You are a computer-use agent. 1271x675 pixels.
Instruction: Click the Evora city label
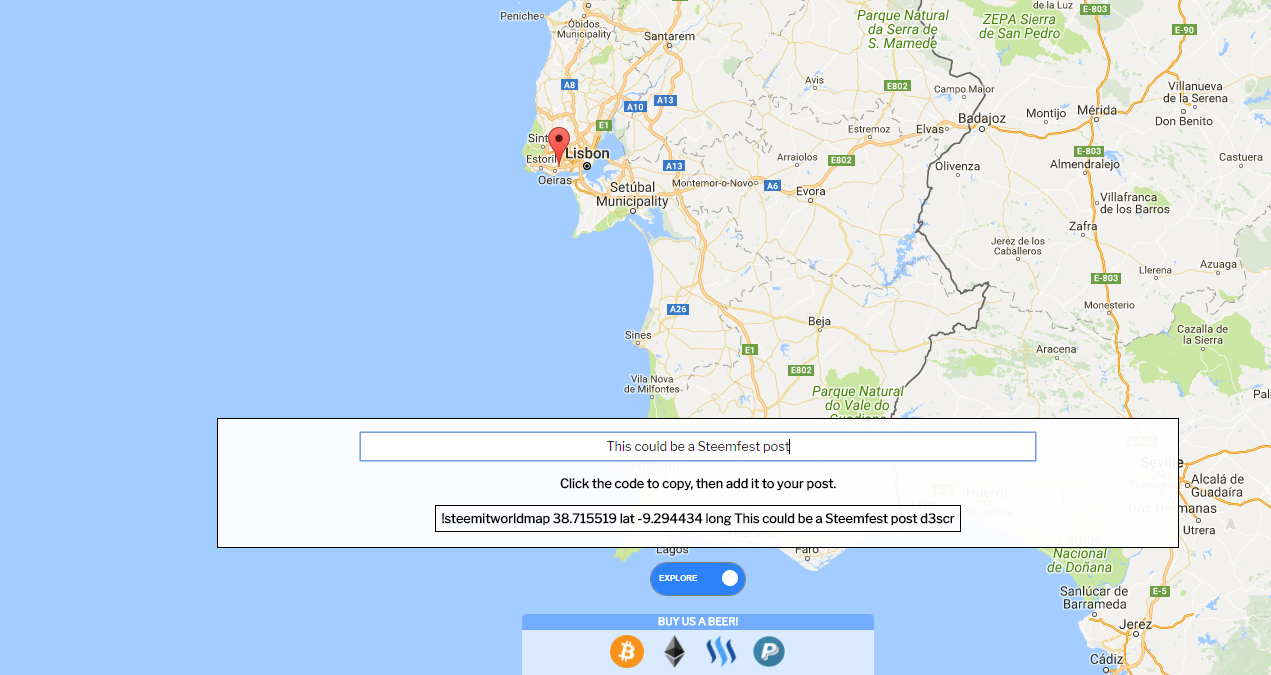point(811,191)
